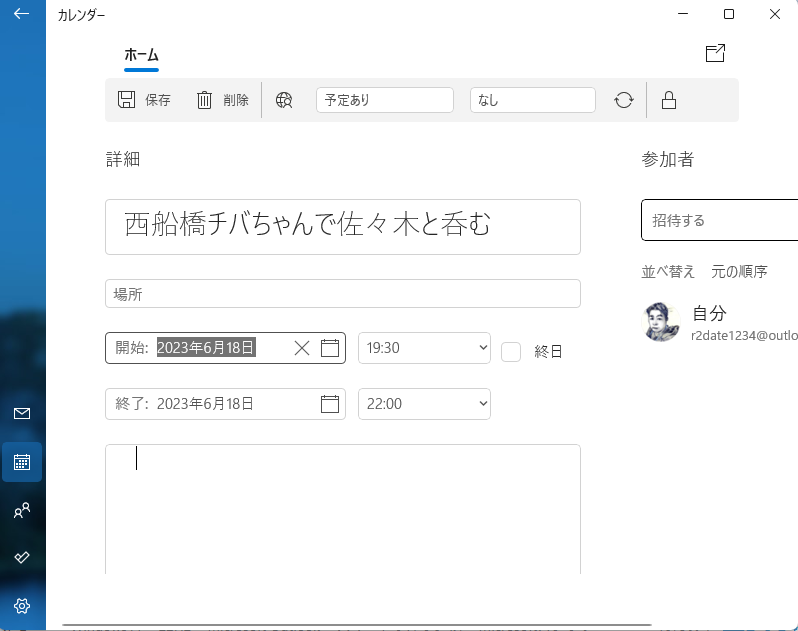Screen dimensions: 798x631
Task: Sort attendees with 並べ替え
Action: click(668, 271)
